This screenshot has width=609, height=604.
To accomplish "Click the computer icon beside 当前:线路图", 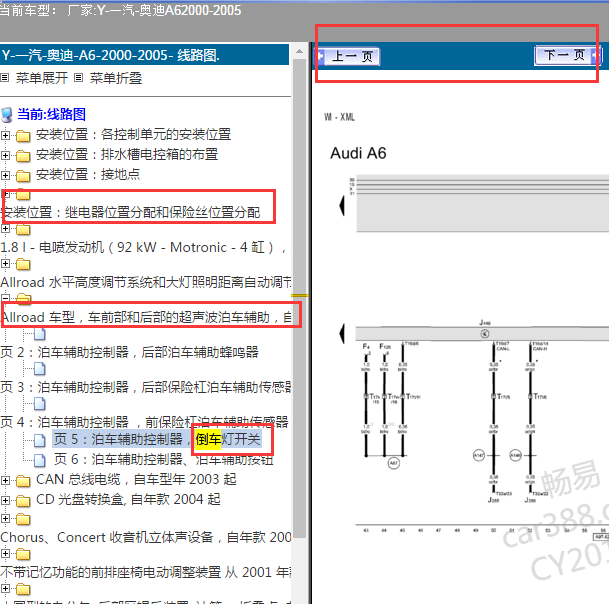I will pyautogui.click(x=7, y=115).
